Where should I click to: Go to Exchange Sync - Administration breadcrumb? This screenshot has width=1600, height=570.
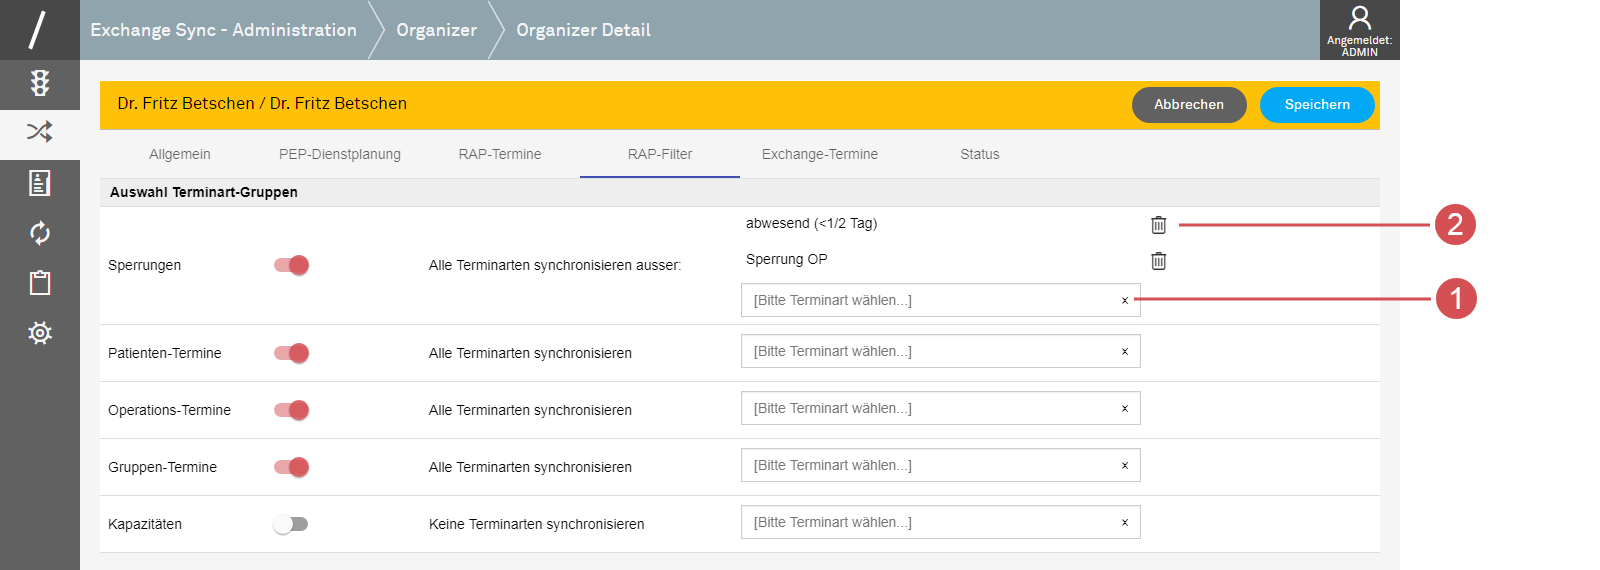click(x=223, y=30)
